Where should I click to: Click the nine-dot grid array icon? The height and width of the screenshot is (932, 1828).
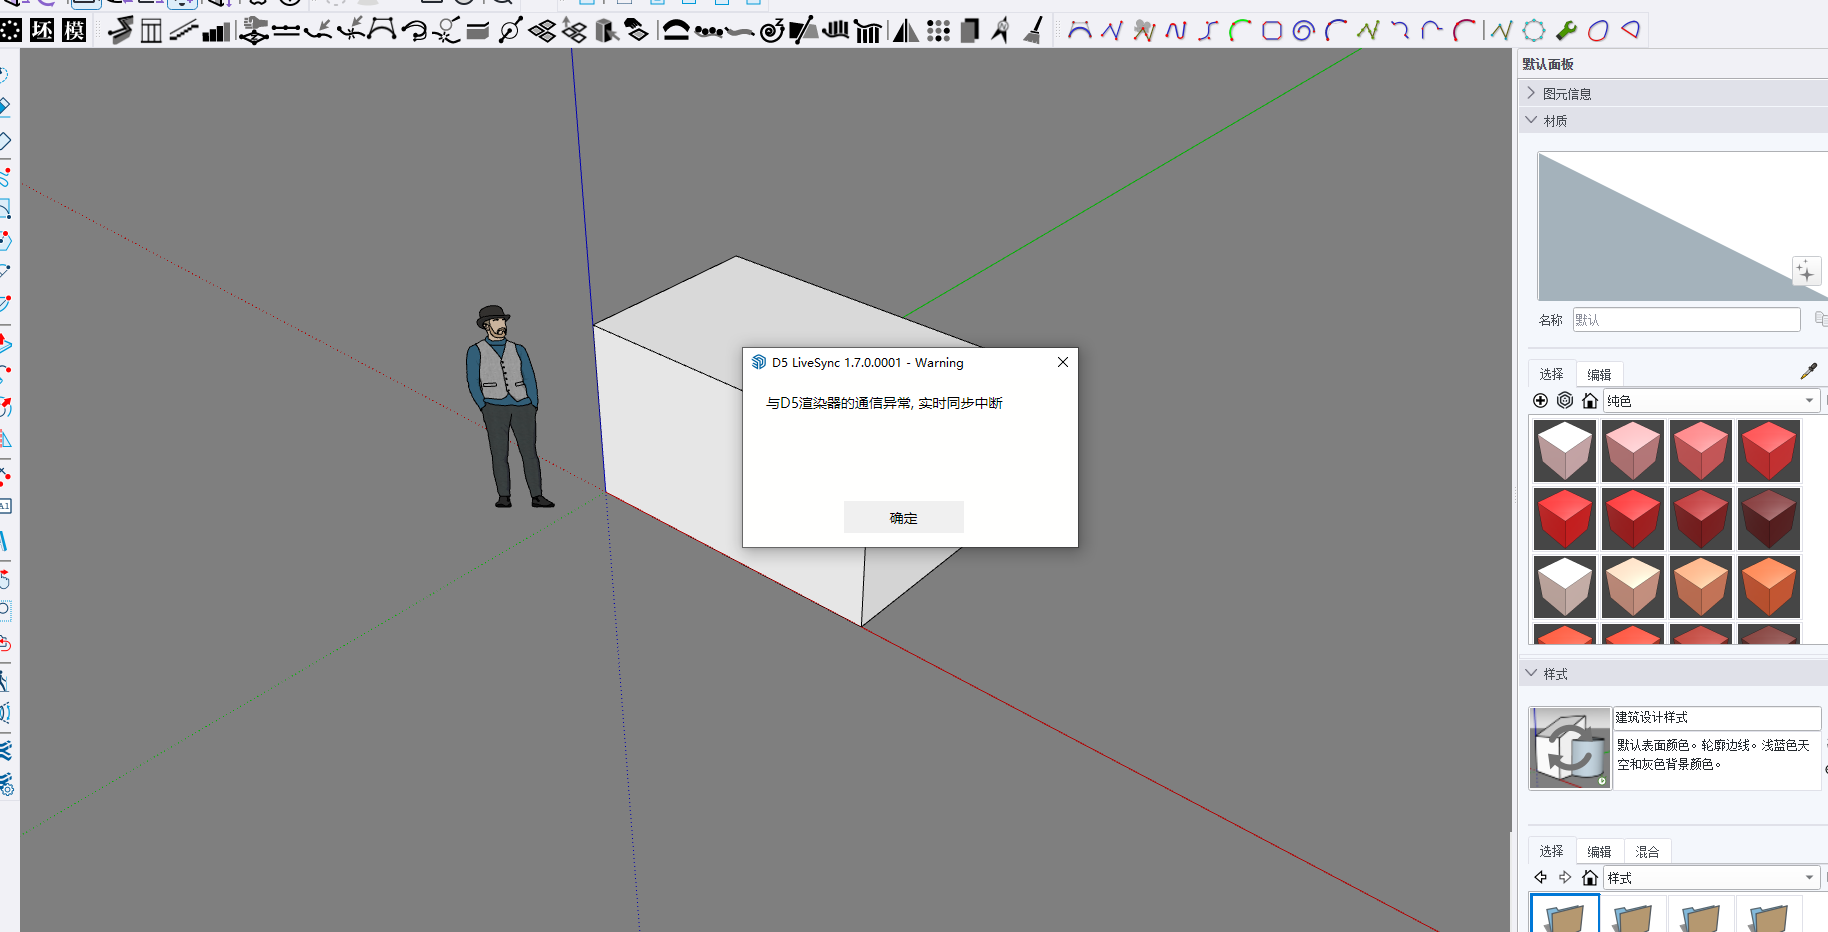point(938,30)
